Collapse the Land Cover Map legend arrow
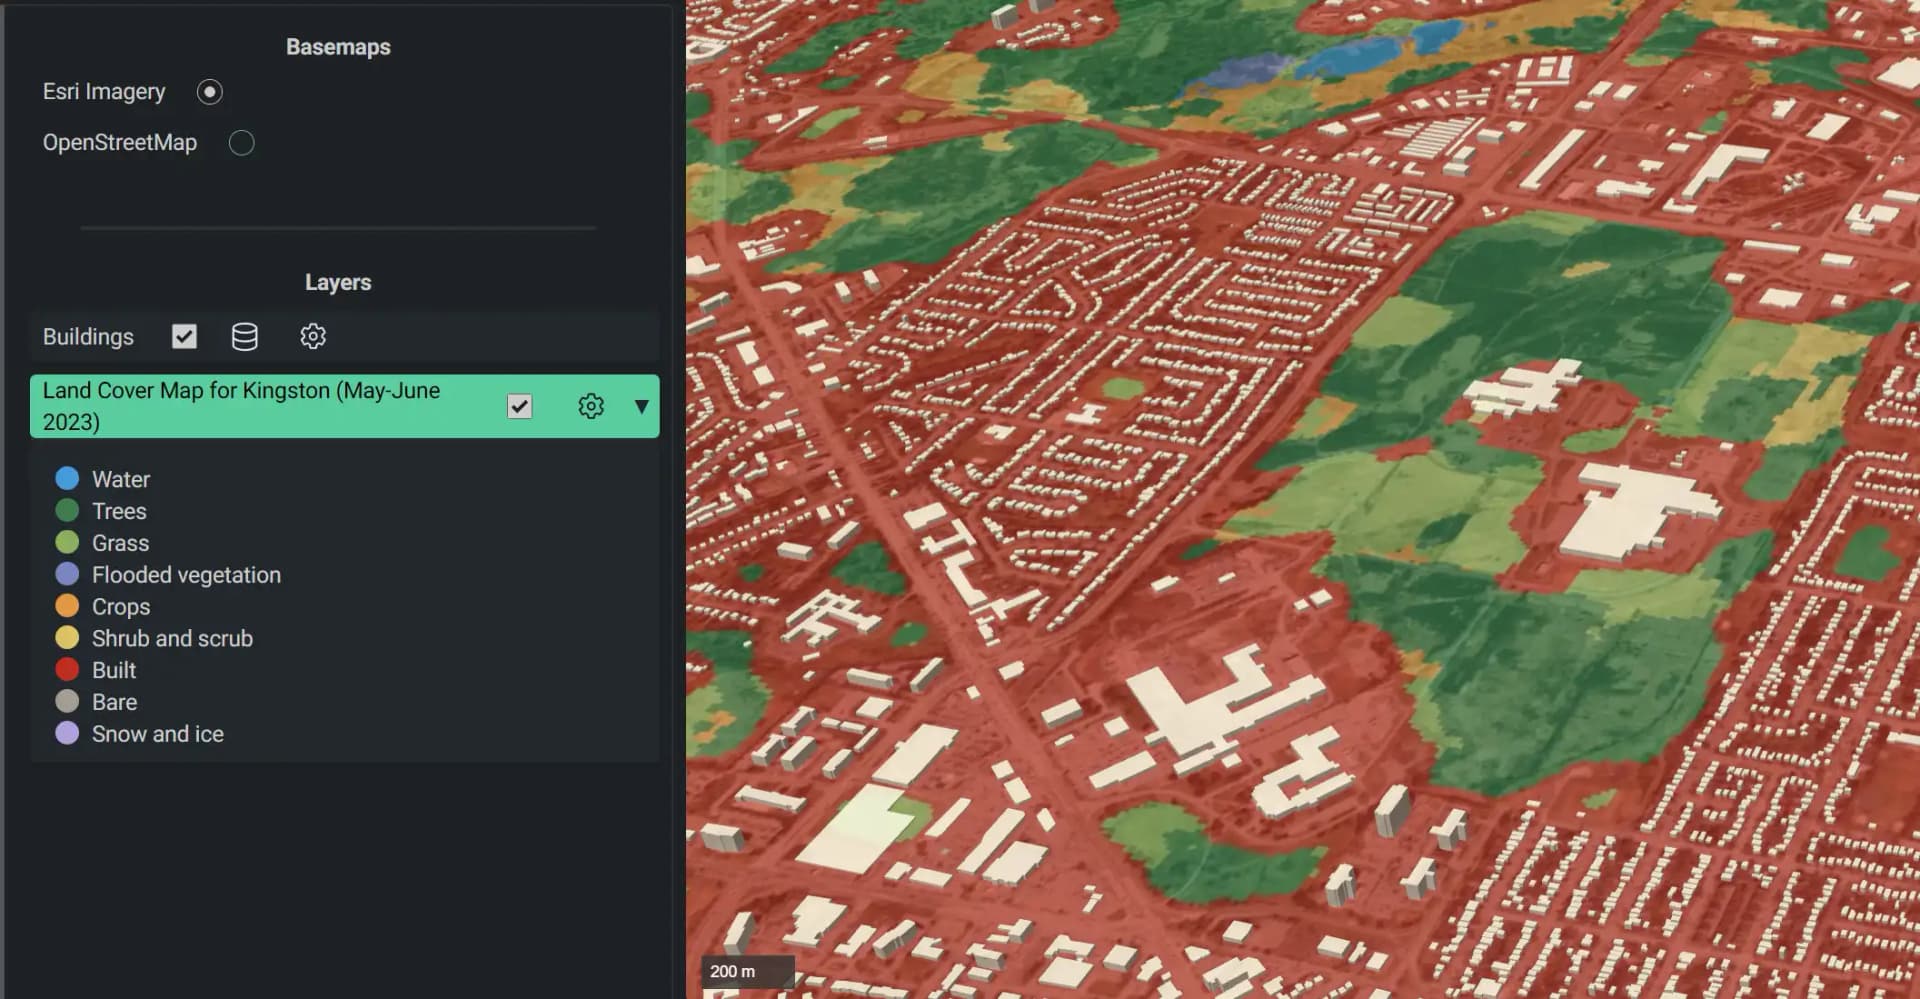Image resolution: width=1920 pixels, height=999 pixels. tap(642, 406)
